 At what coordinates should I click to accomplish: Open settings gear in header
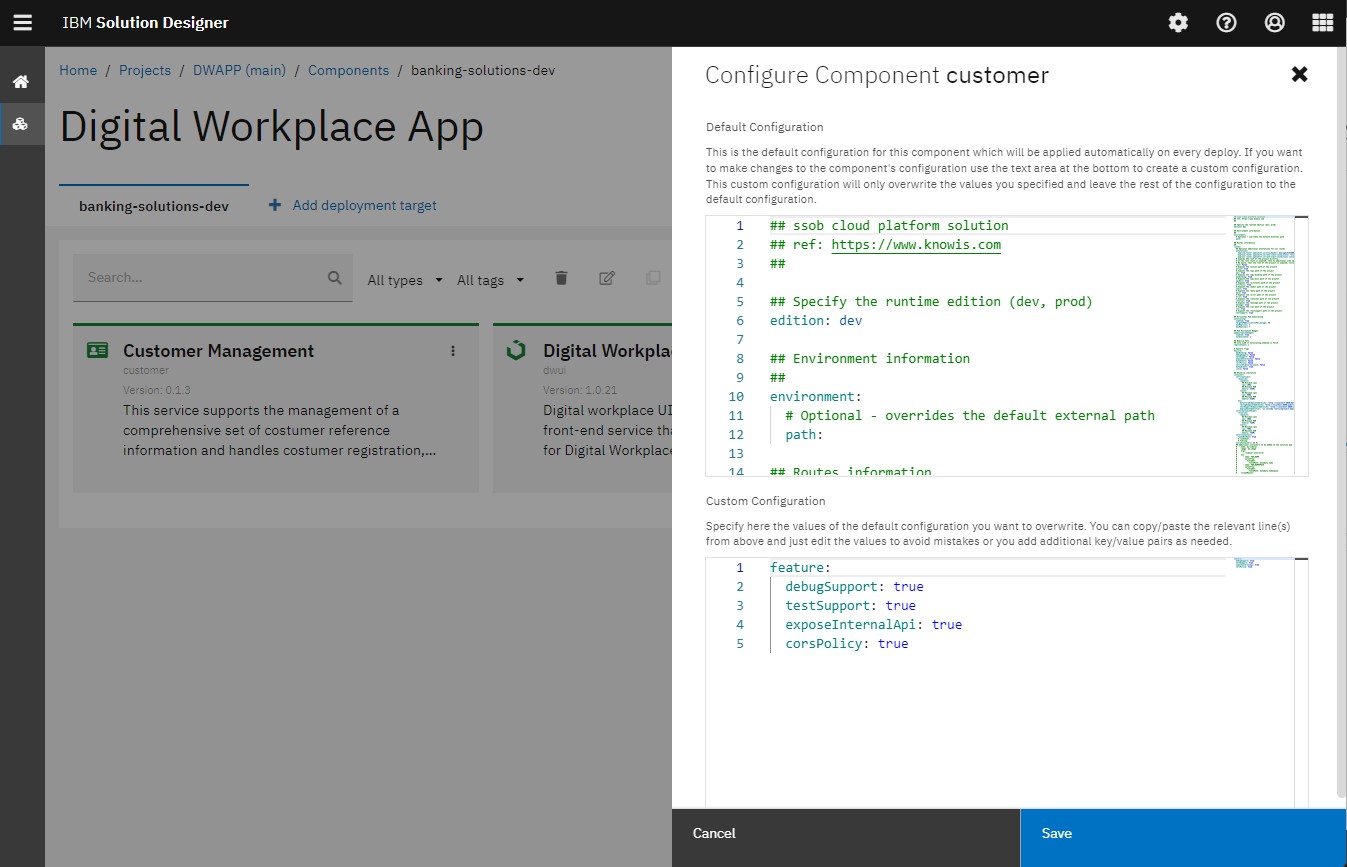[x=1178, y=22]
